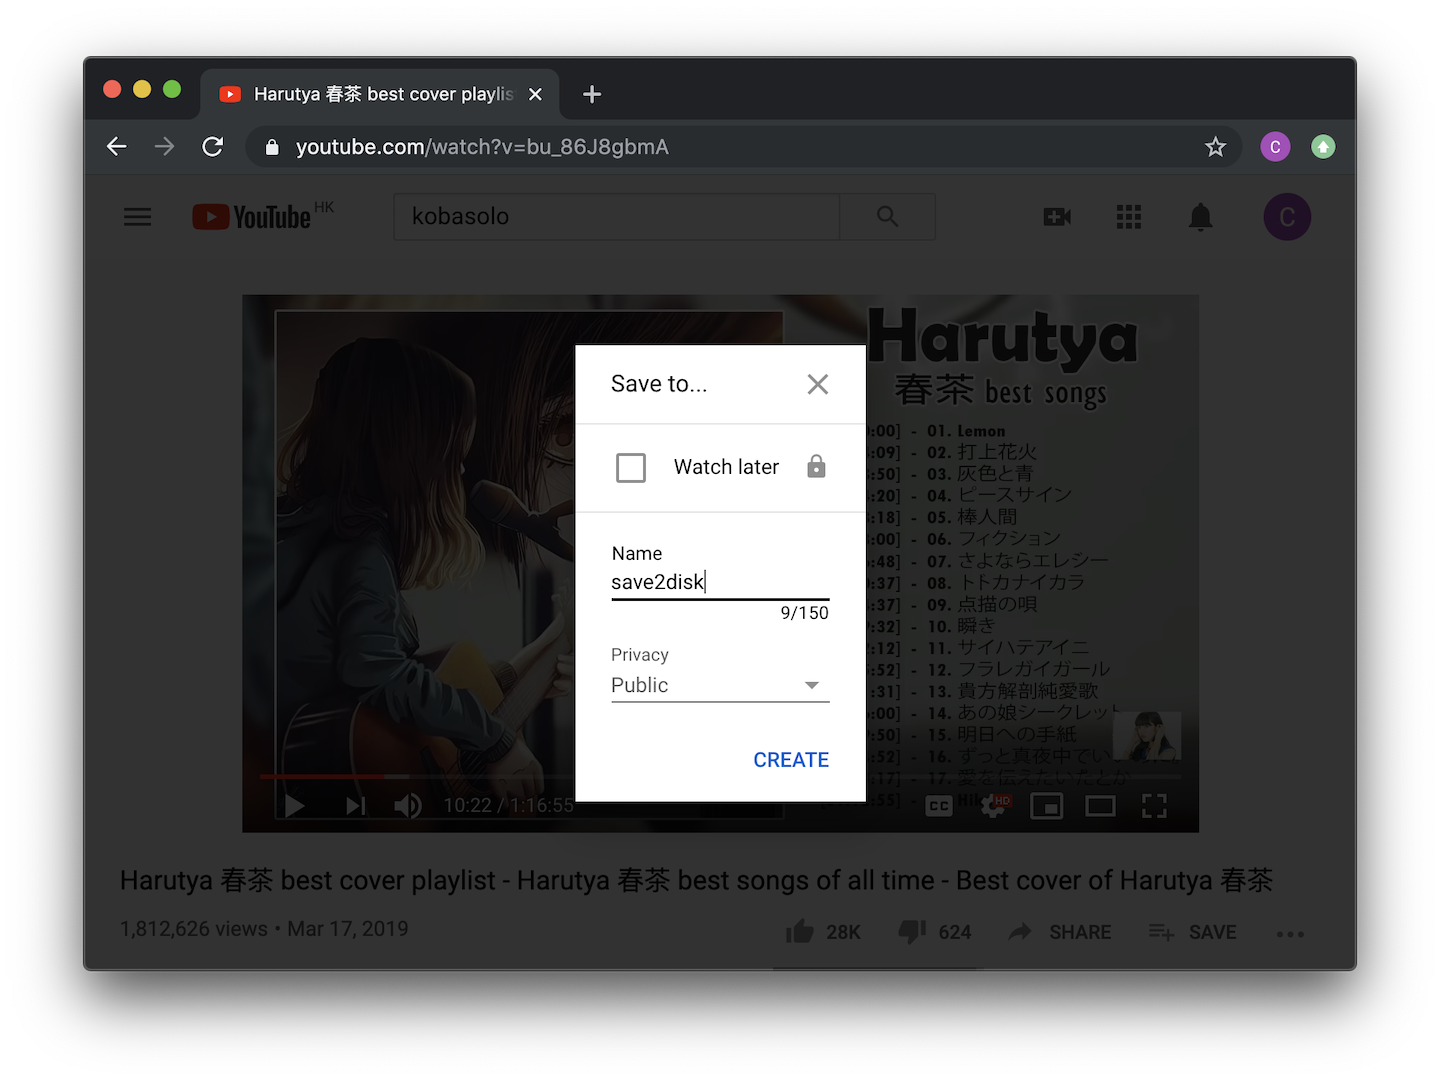Close the Save to dialog
The width and height of the screenshot is (1440, 1081).
[x=818, y=384]
